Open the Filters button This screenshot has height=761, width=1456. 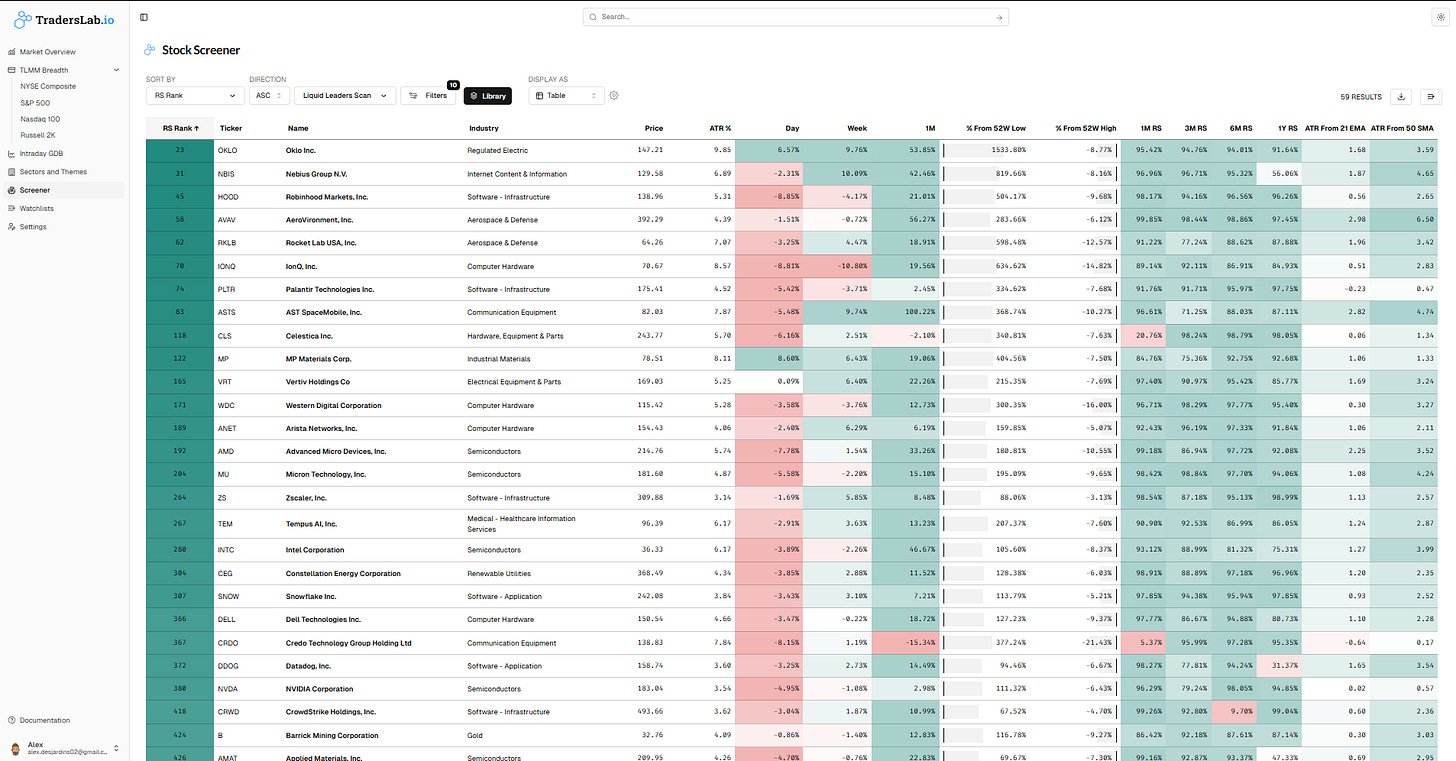[429, 96]
